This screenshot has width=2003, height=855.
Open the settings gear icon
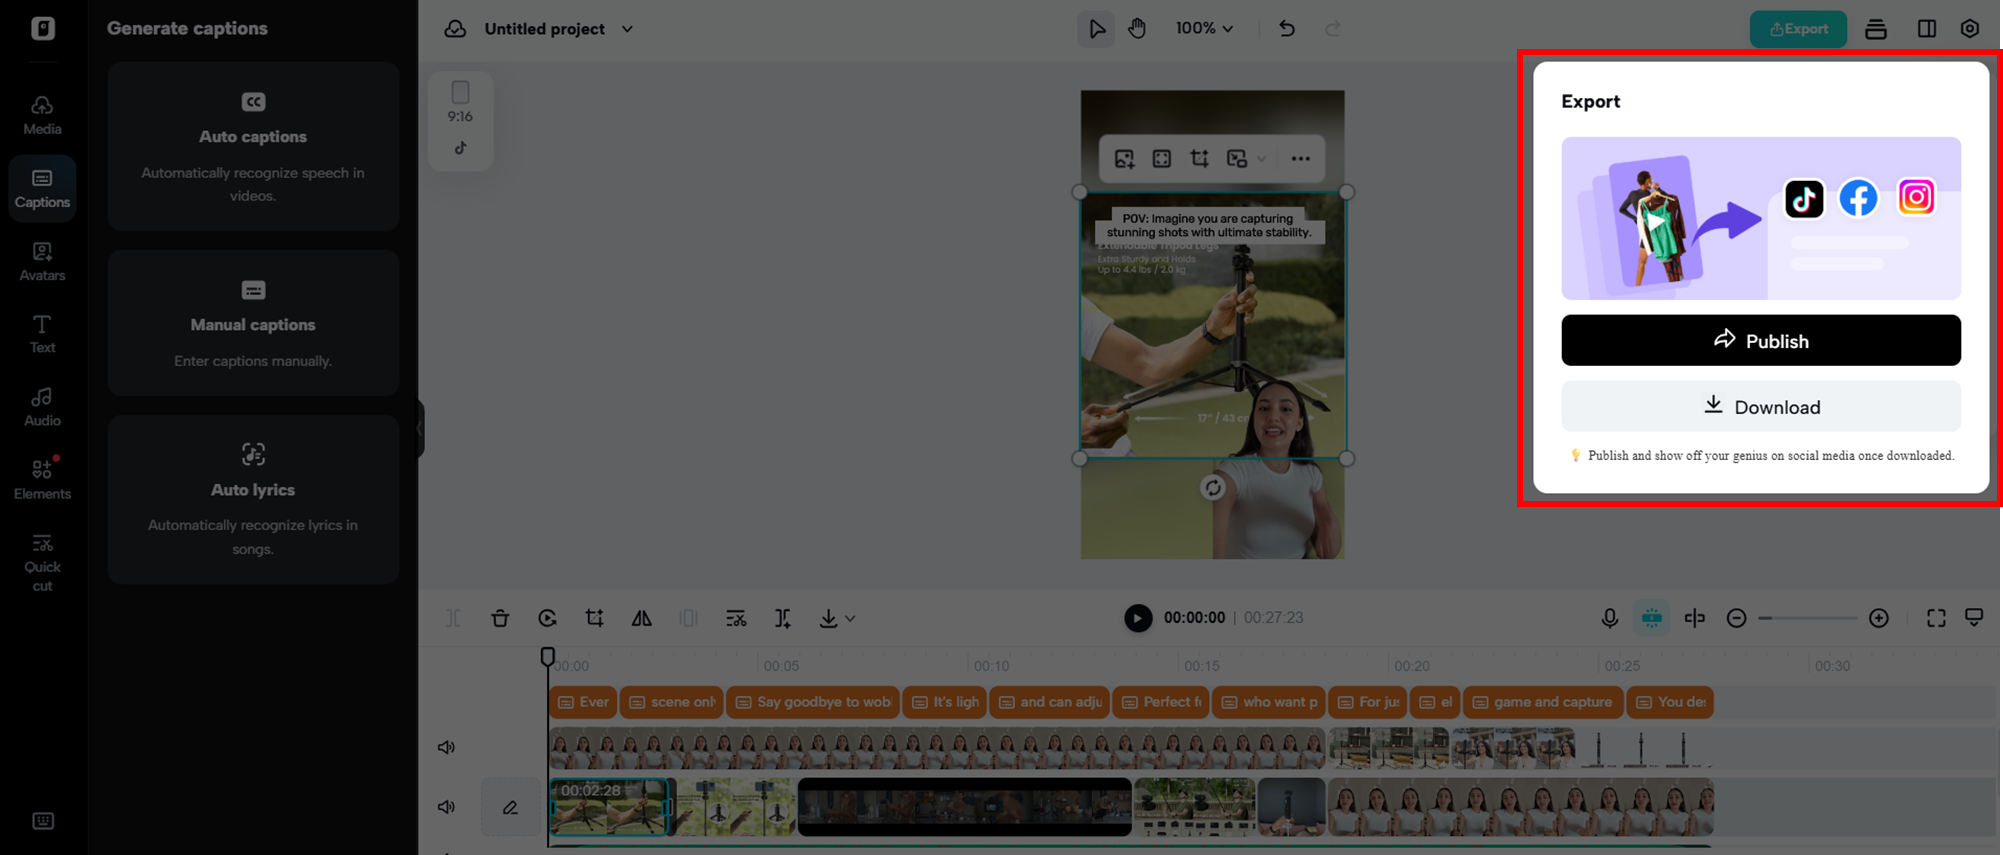click(x=1970, y=29)
